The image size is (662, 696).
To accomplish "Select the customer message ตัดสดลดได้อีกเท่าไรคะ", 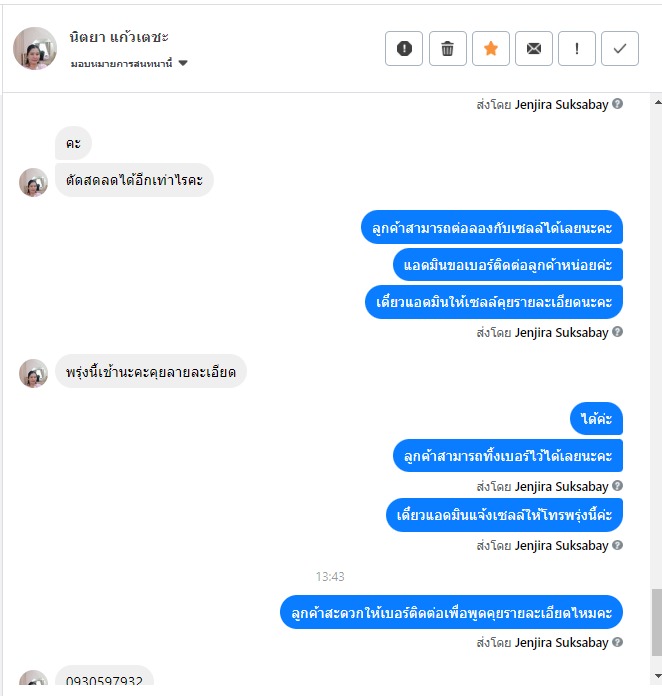I will click(x=134, y=180).
